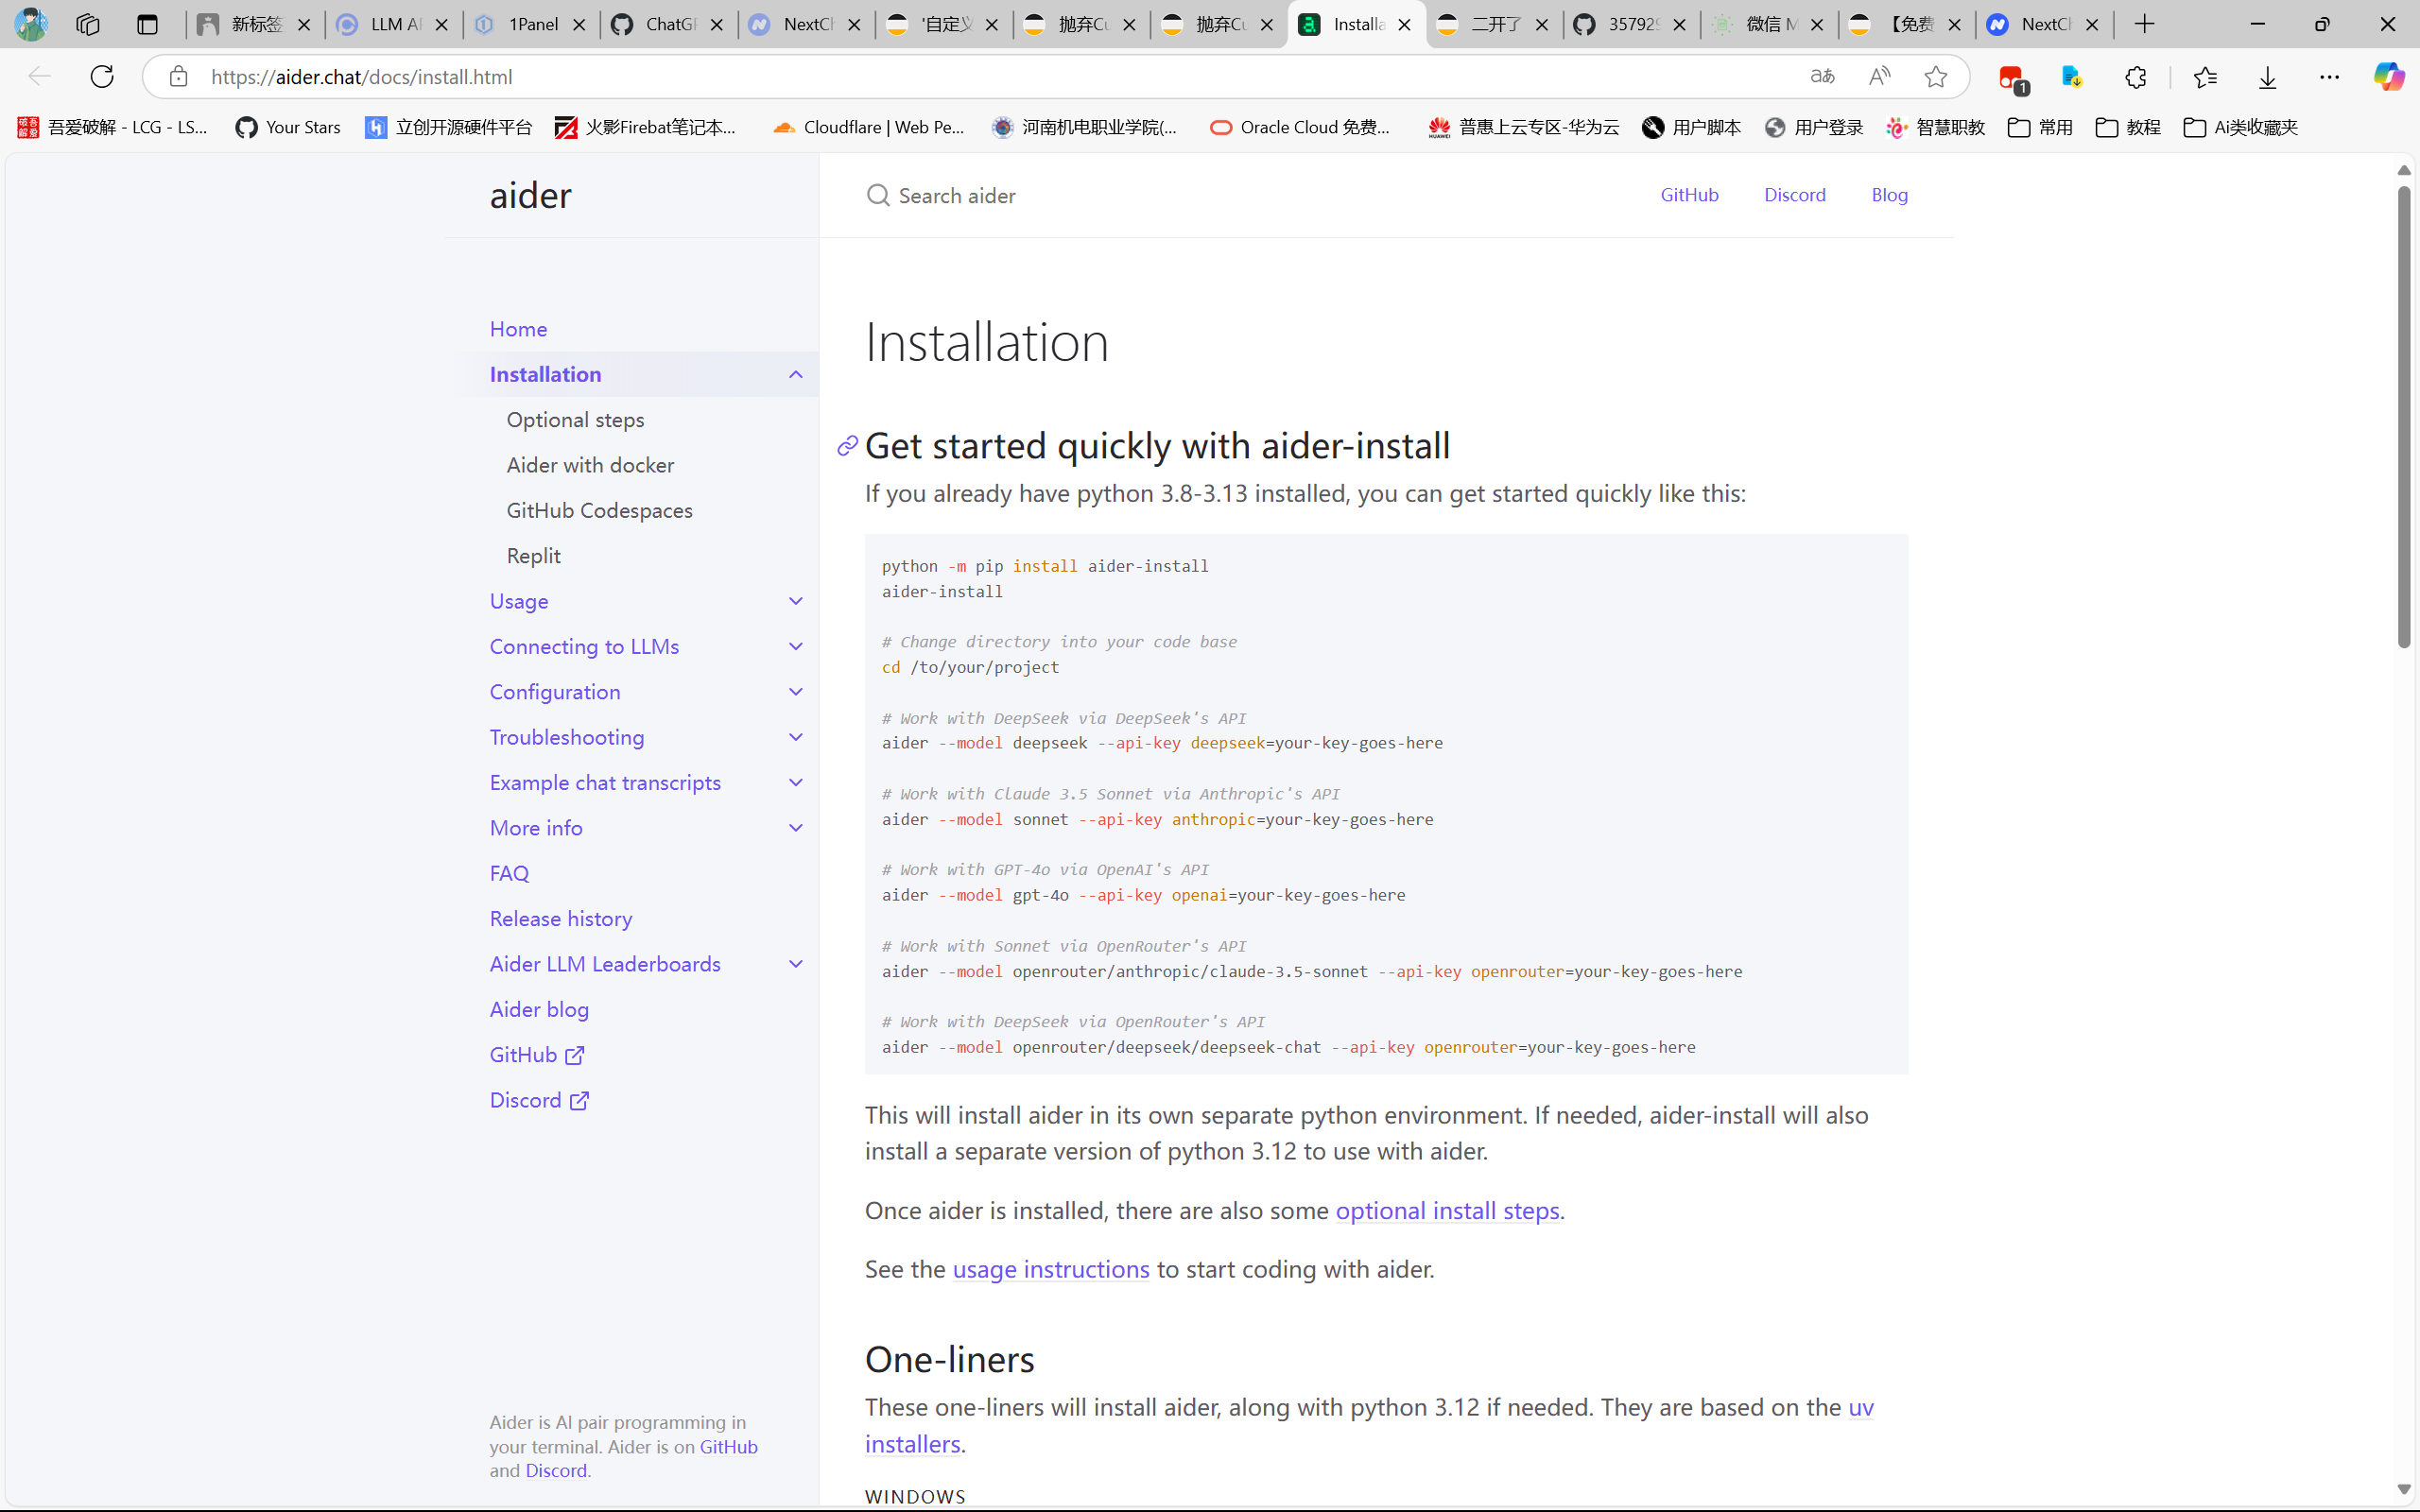The height and width of the screenshot is (1512, 2420).
Task: Click the browser refresh icon
Action: pyautogui.click(x=102, y=76)
